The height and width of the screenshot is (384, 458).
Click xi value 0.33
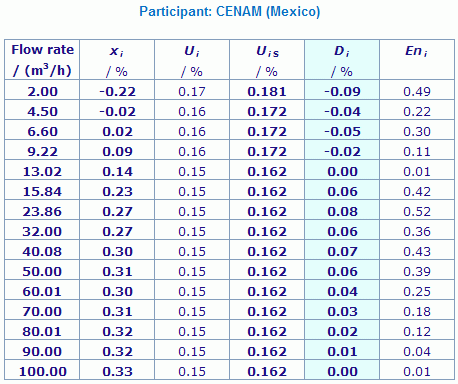pyautogui.click(x=117, y=371)
